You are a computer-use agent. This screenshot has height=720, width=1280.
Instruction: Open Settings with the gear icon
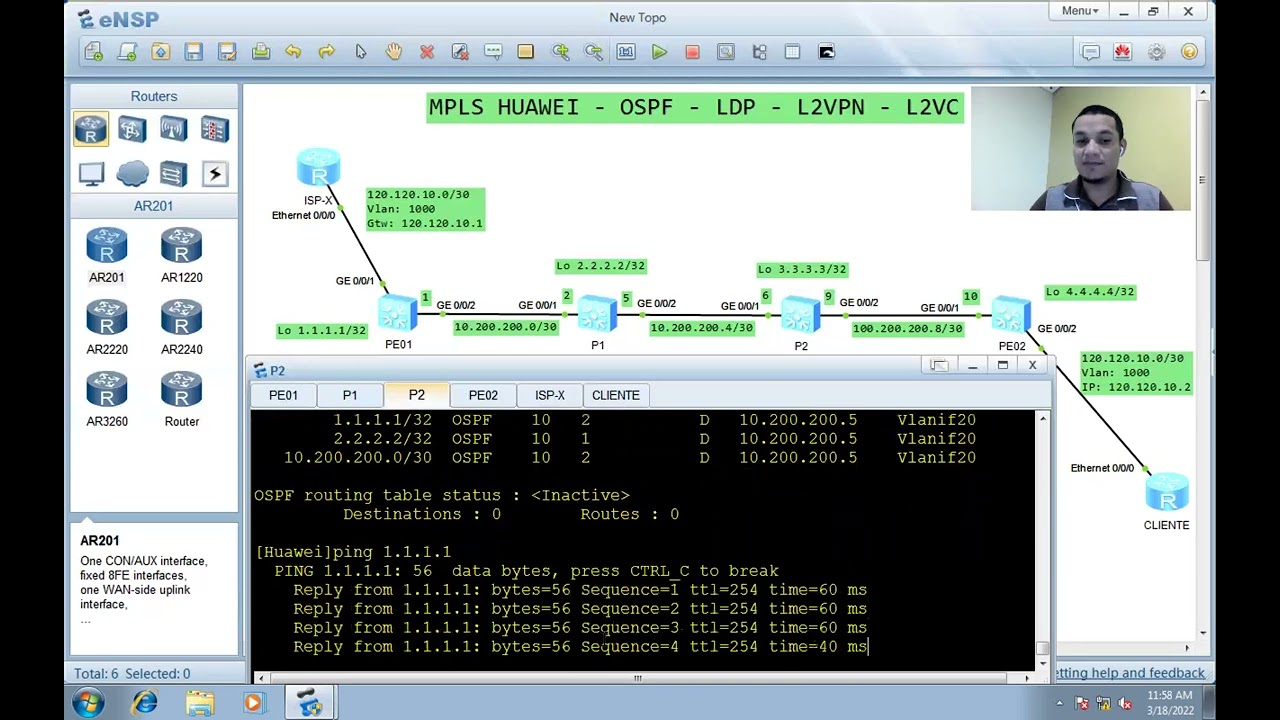[x=1156, y=52]
